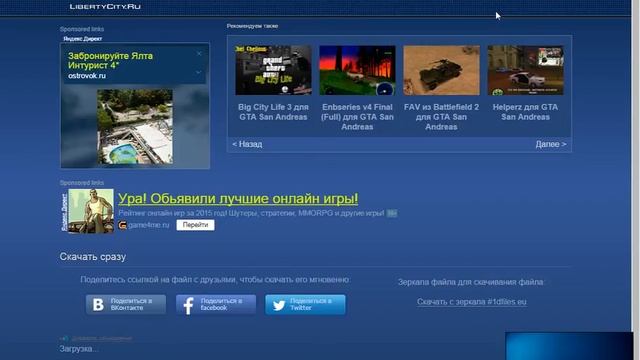Share via the ВКонтакте button
The image size is (640, 360).
coord(126,304)
